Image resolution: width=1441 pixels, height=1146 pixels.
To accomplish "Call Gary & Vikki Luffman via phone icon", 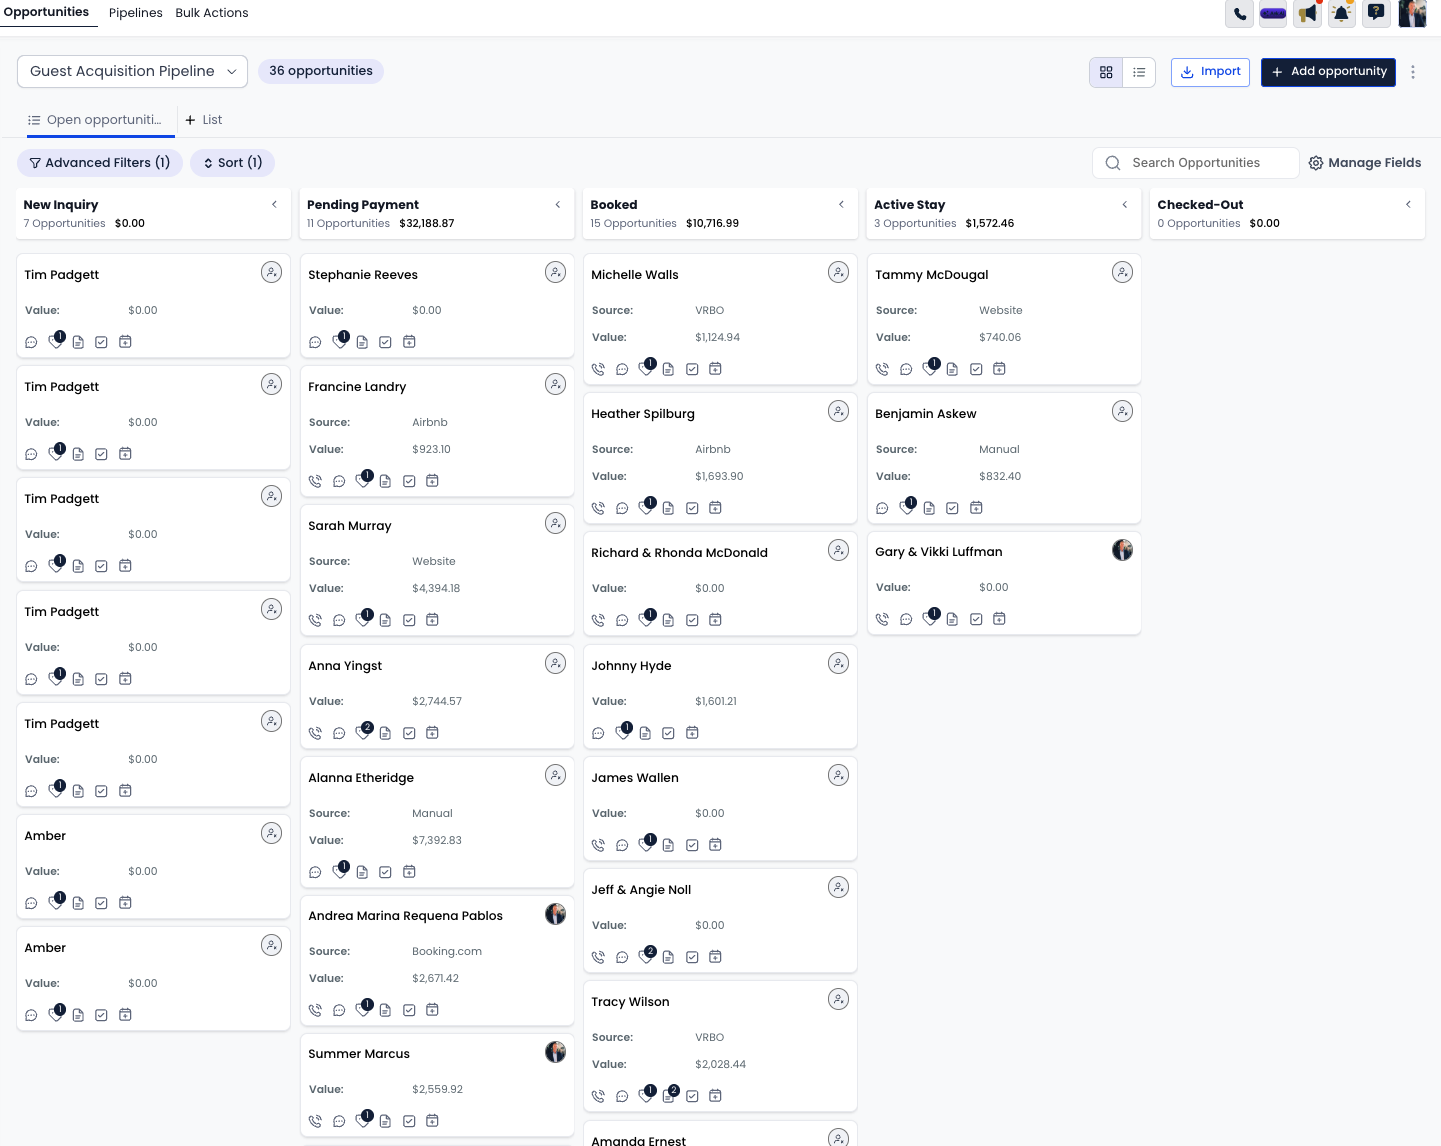I will tap(882, 620).
